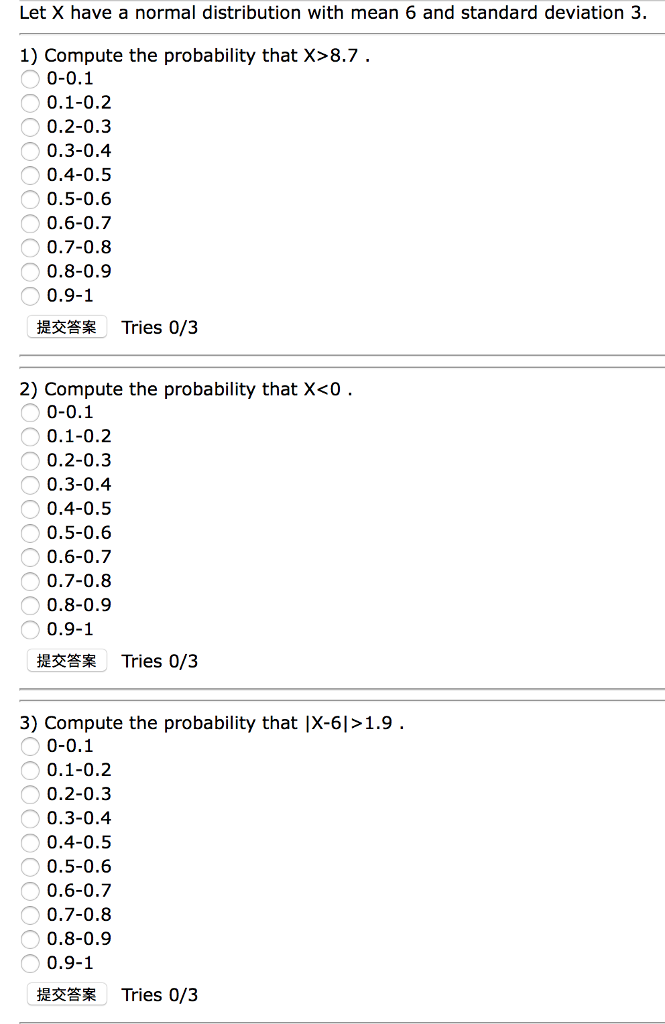Image resolution: width=665 pixels, height=1024 pixels.
Task: Choose 0.5-0.6 for question 3
Action: 30,866
